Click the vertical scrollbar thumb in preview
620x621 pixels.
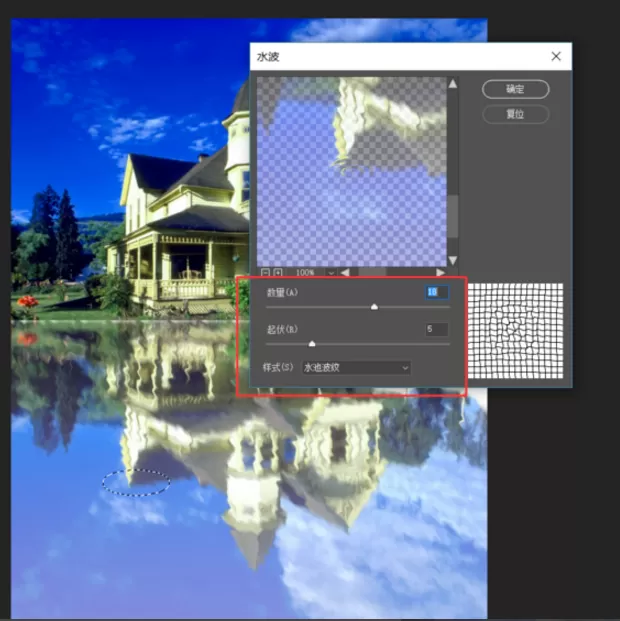click(x=452, y=217)
